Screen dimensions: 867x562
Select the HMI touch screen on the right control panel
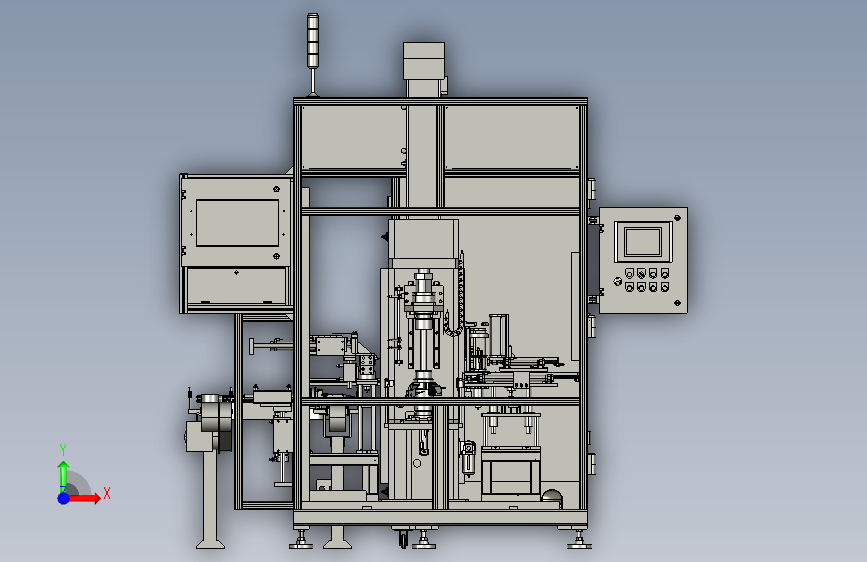(x=643, y=242)
